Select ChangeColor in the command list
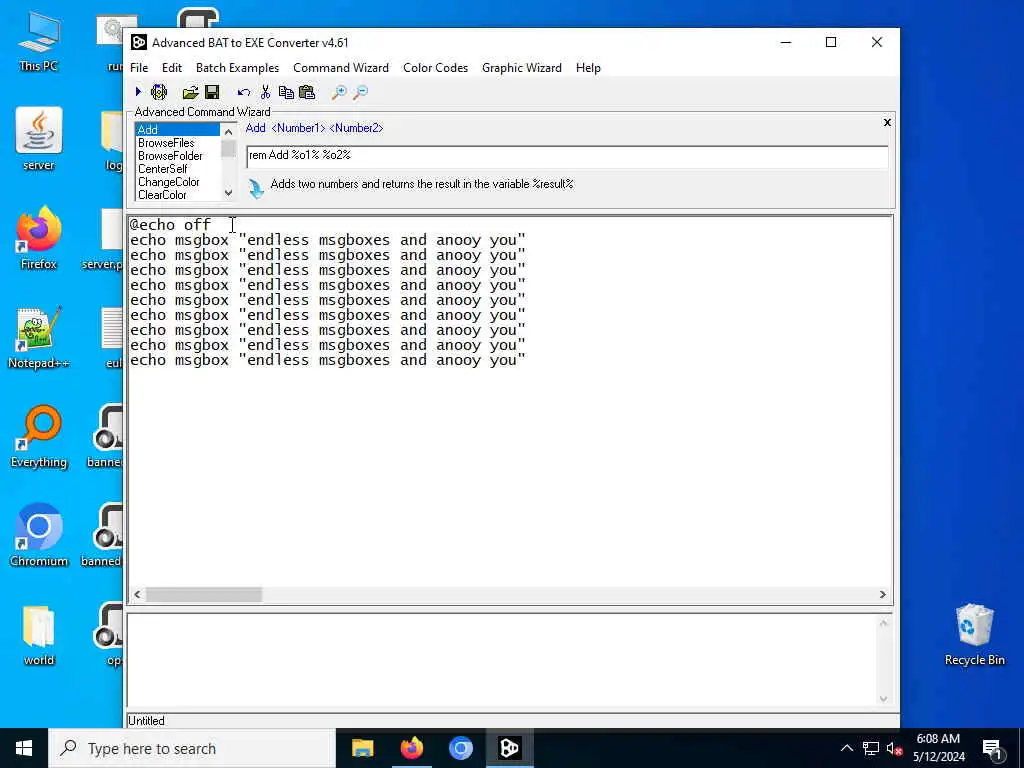Image resolution: width=1024 pixels, height=768 pixels. coord(177,182)
